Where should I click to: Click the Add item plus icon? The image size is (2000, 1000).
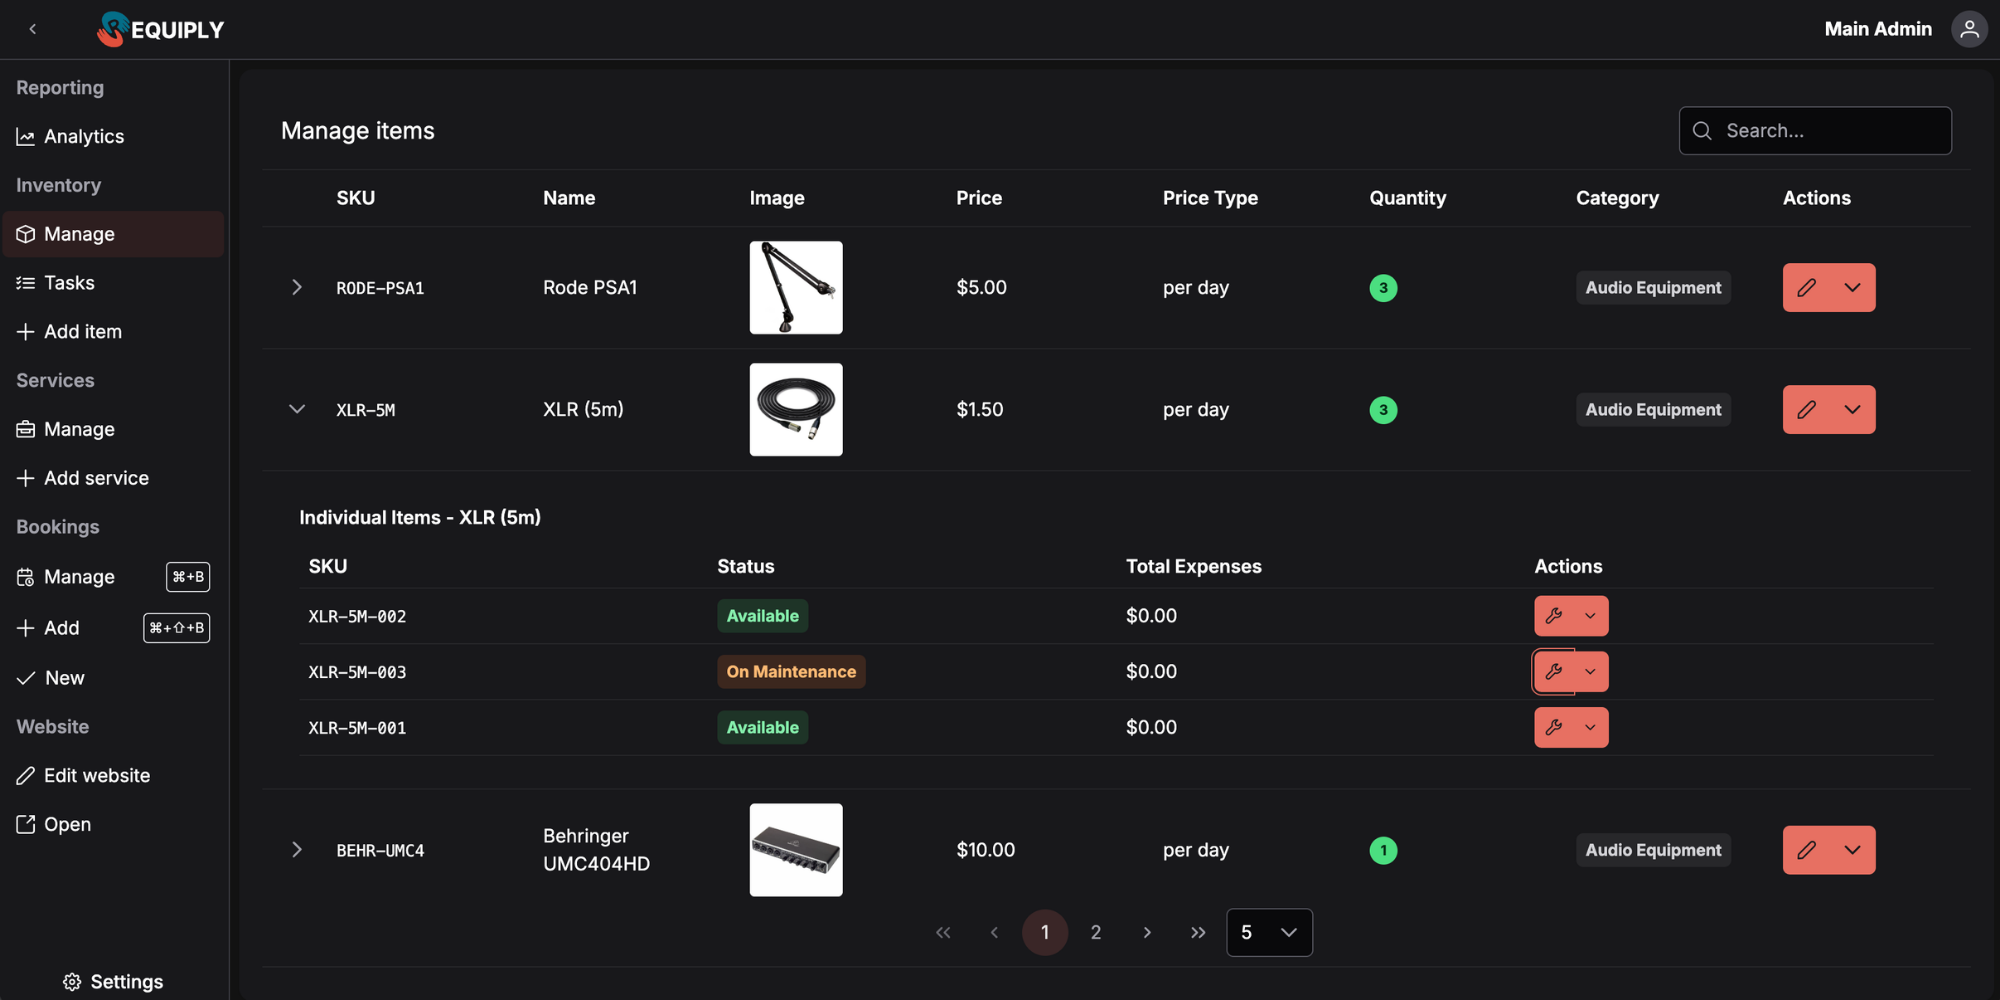(26, 331)
